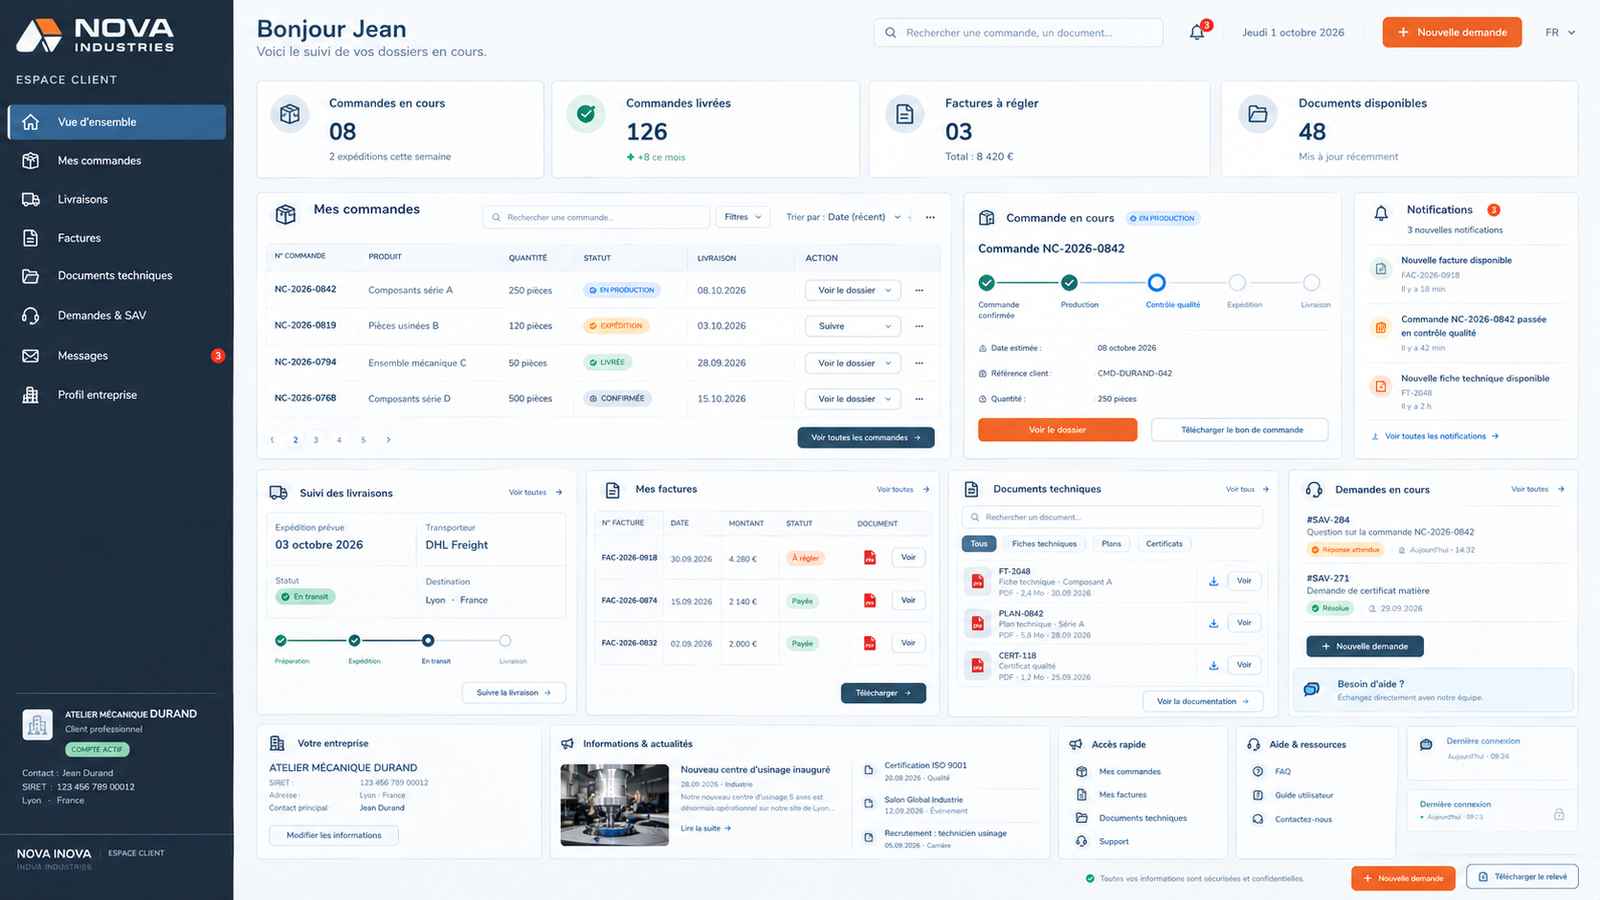The height and width of the screenshot is (900, 1600).
Task: Expand the Filtres dropdown
Action: (x=743, y=217)
